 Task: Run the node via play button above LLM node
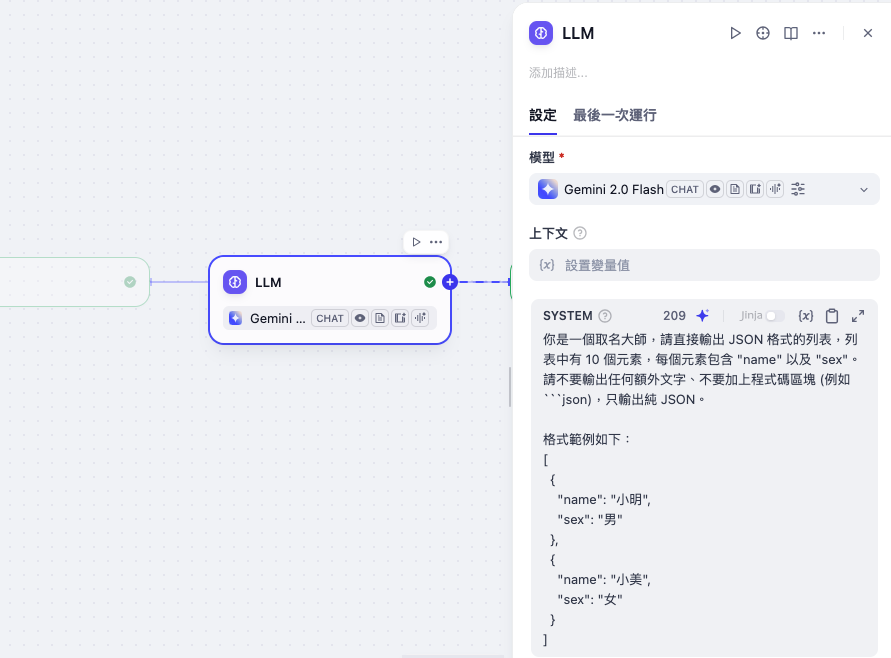(x=416, y=242)
